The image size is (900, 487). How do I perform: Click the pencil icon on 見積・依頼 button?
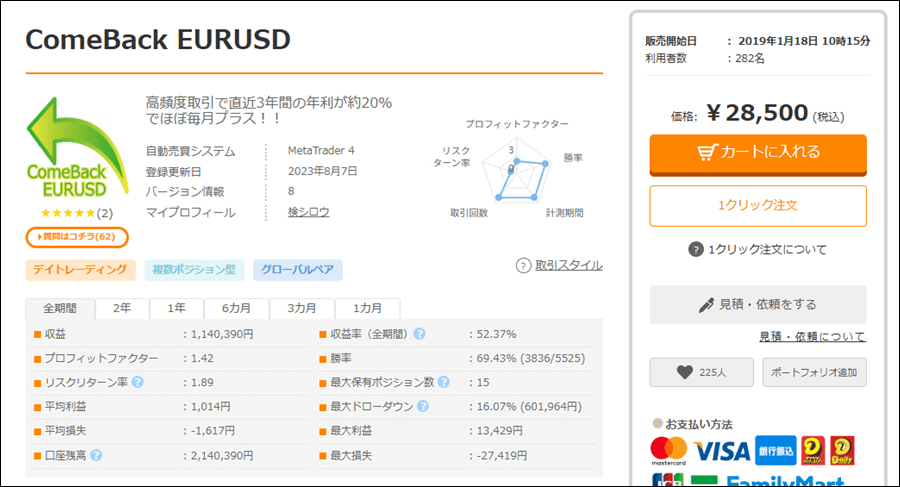(706, 305)
